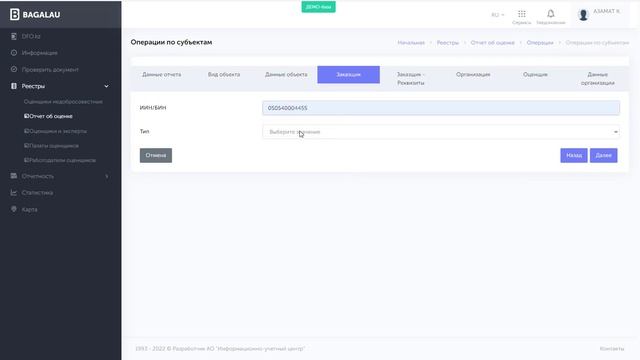
Task: Click the Далее button
Action: 603,156
